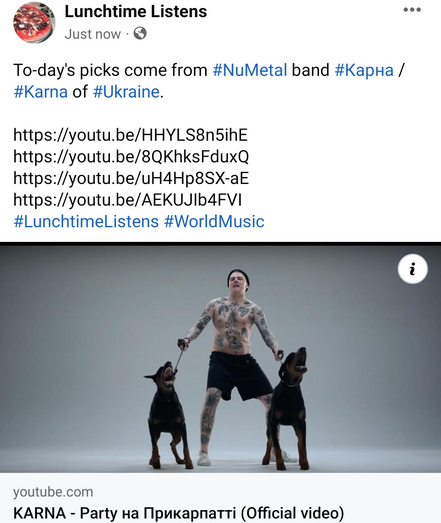Open the three-dot post options menu

pos(412,10)
